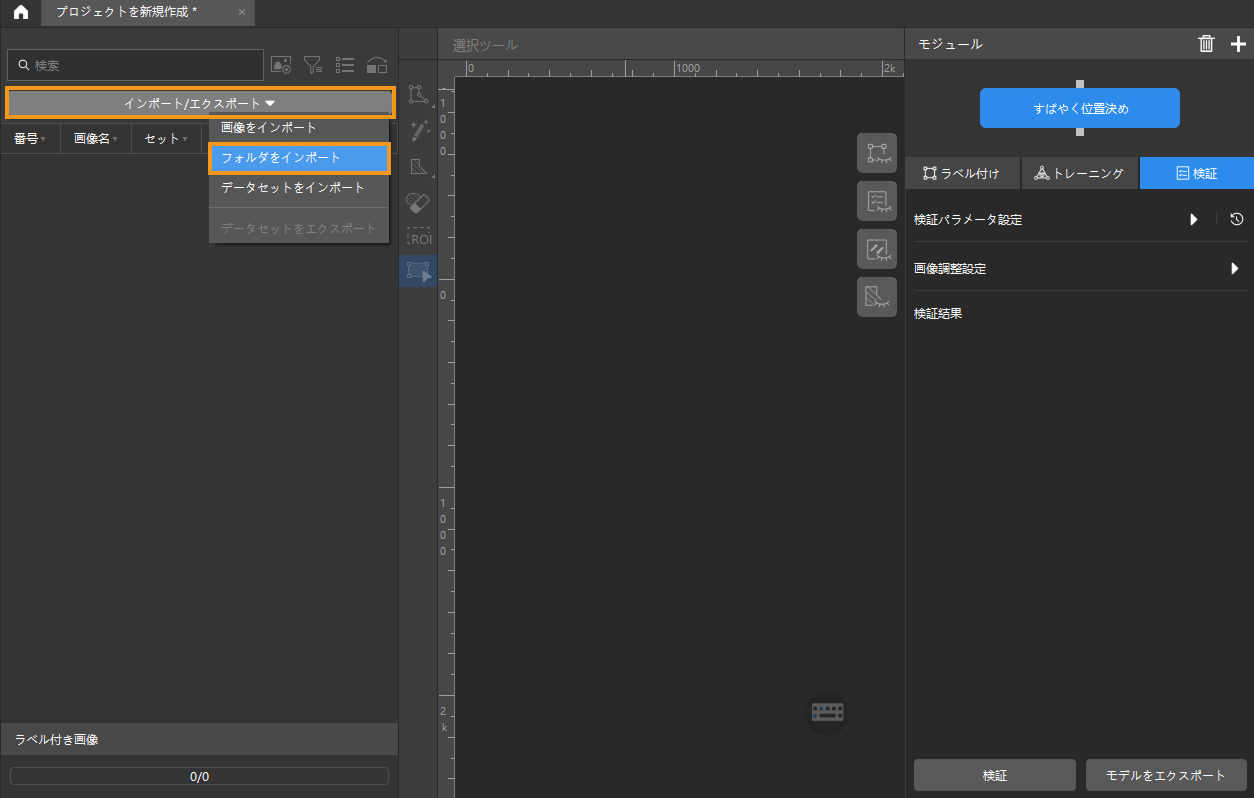The width and height of the screenshot is (1254, 798).
Task: Toggle visibility of the validation results checklist
Action: (876, 201)
